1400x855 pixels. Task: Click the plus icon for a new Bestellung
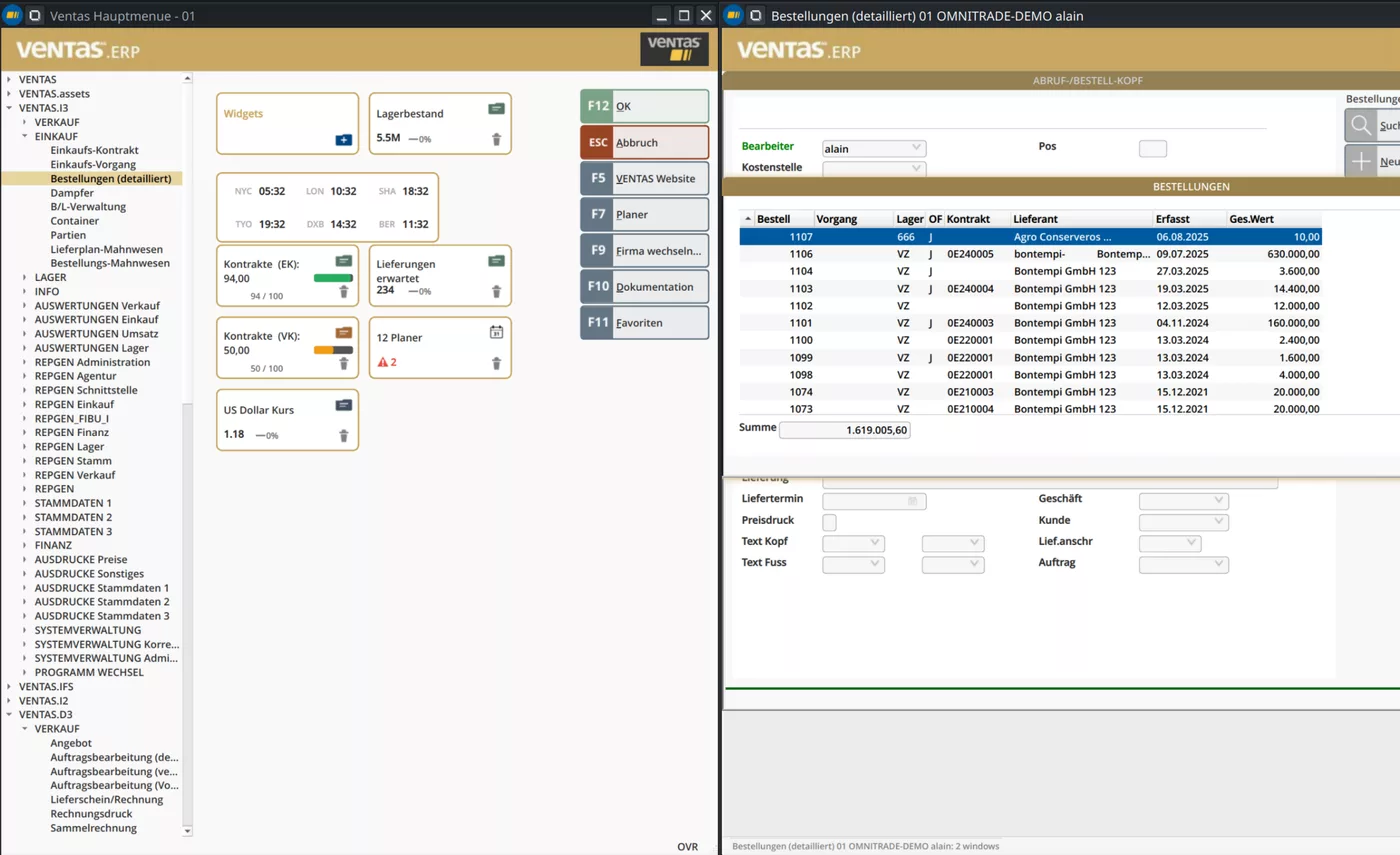(1361, 161)
